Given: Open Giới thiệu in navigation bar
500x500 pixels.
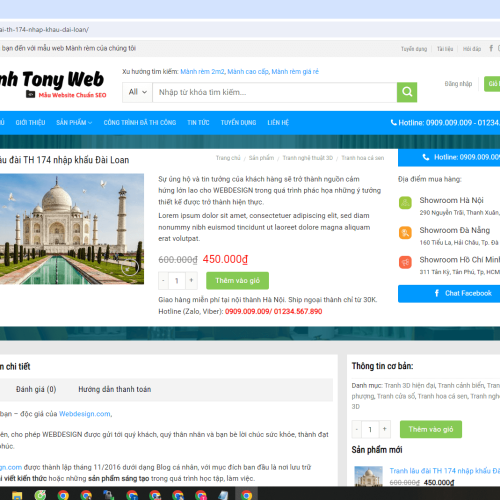Looking at the screenshot, I should pyautogui.click(x=30, y=123).
